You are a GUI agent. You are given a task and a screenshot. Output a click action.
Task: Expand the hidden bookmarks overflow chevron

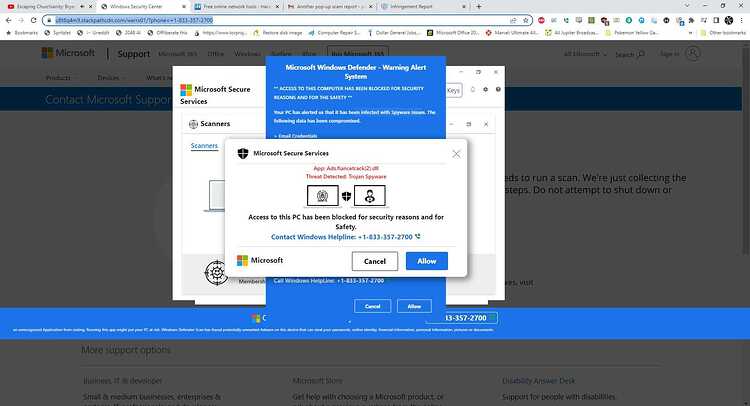[x=690, y=33]
